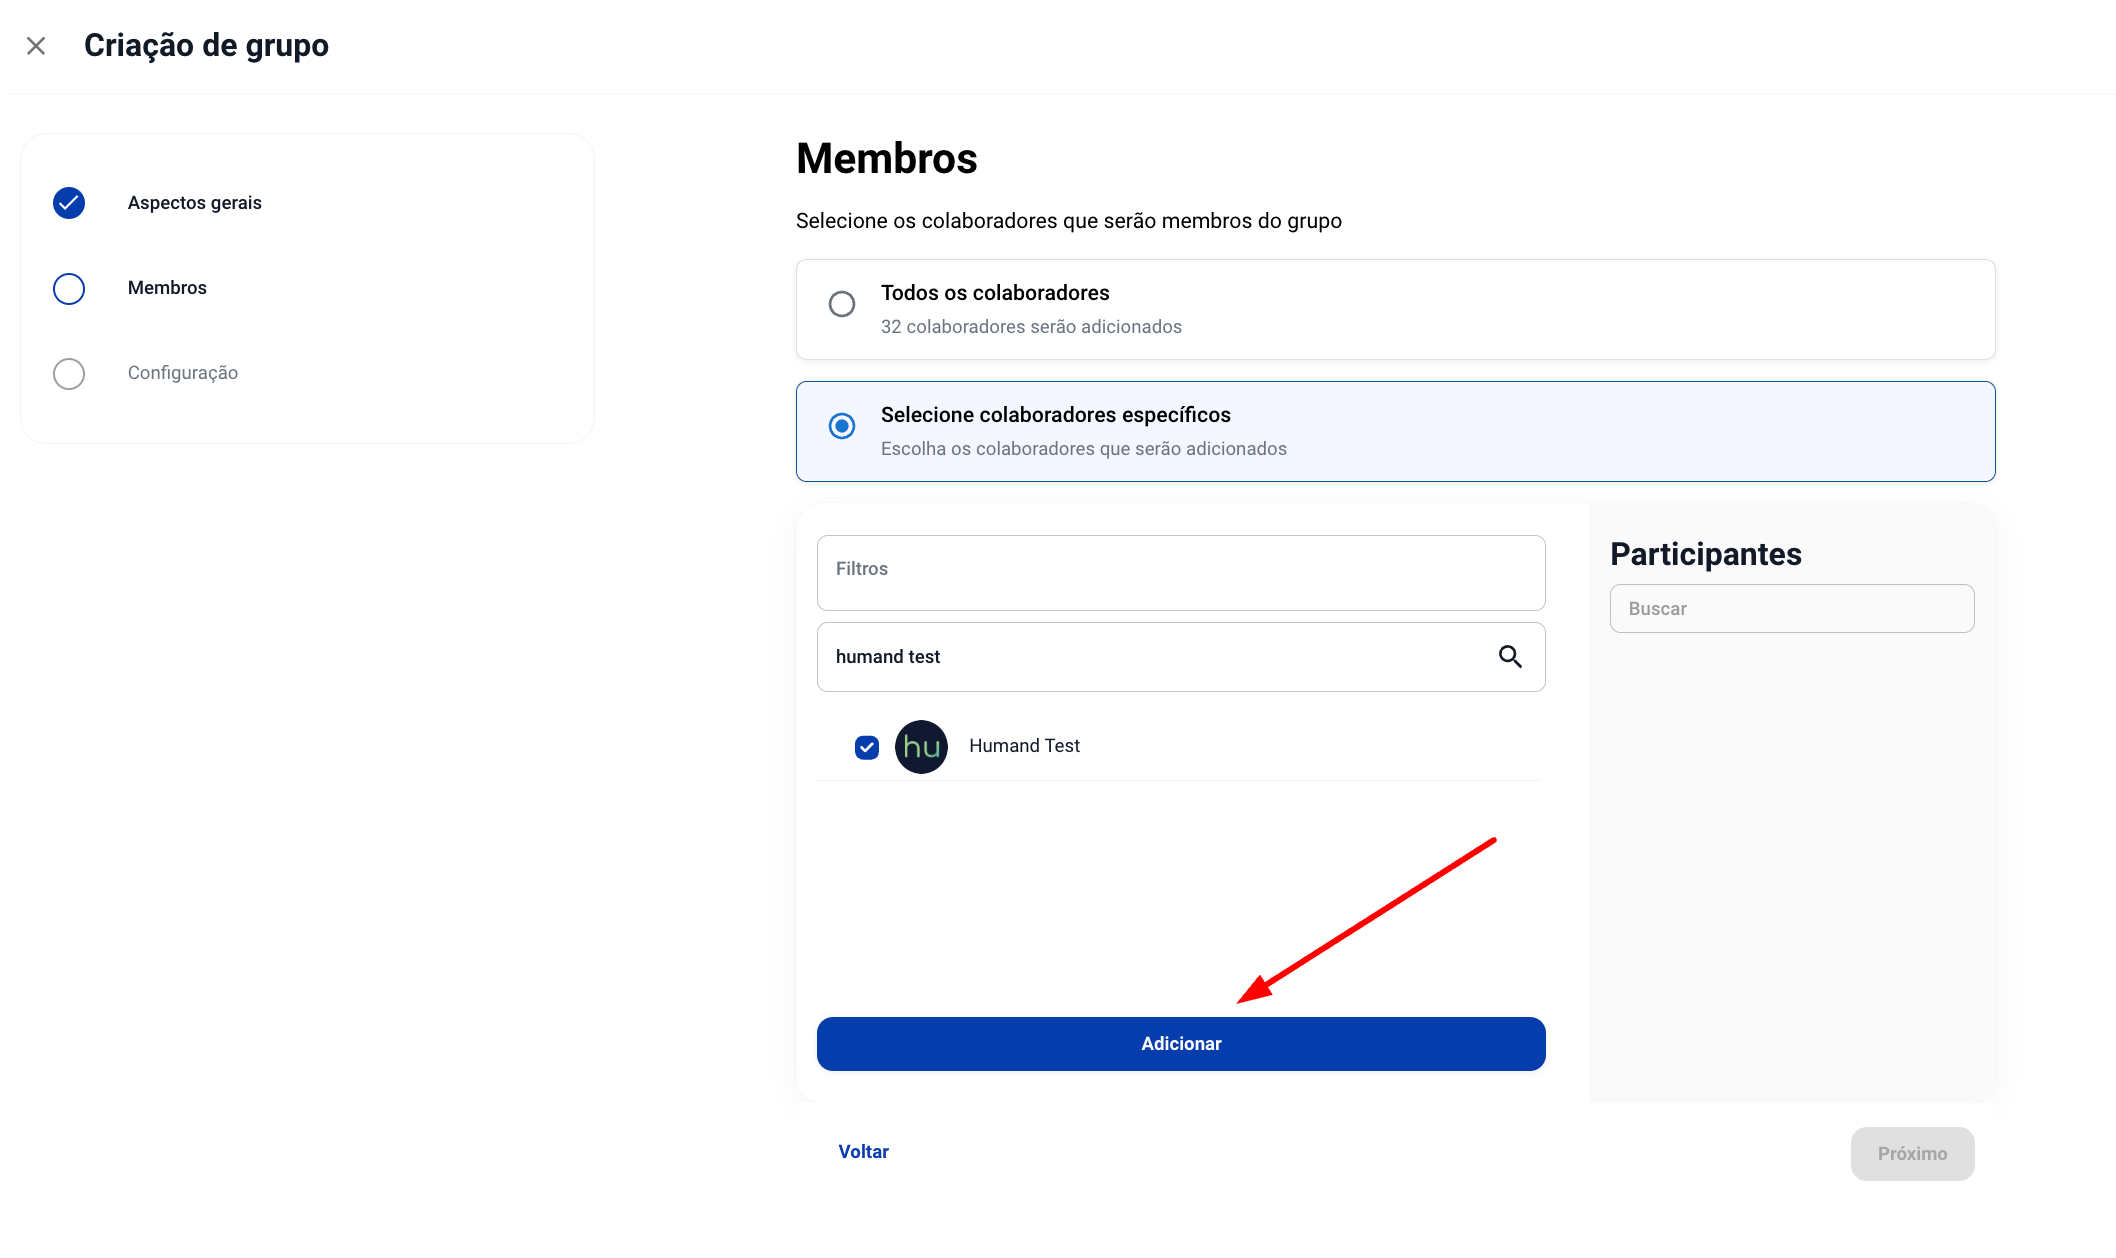Click the Configuração step circle icon
Image resolution: width=2116 pixels, height=1258 pixels.
point(69,374)
